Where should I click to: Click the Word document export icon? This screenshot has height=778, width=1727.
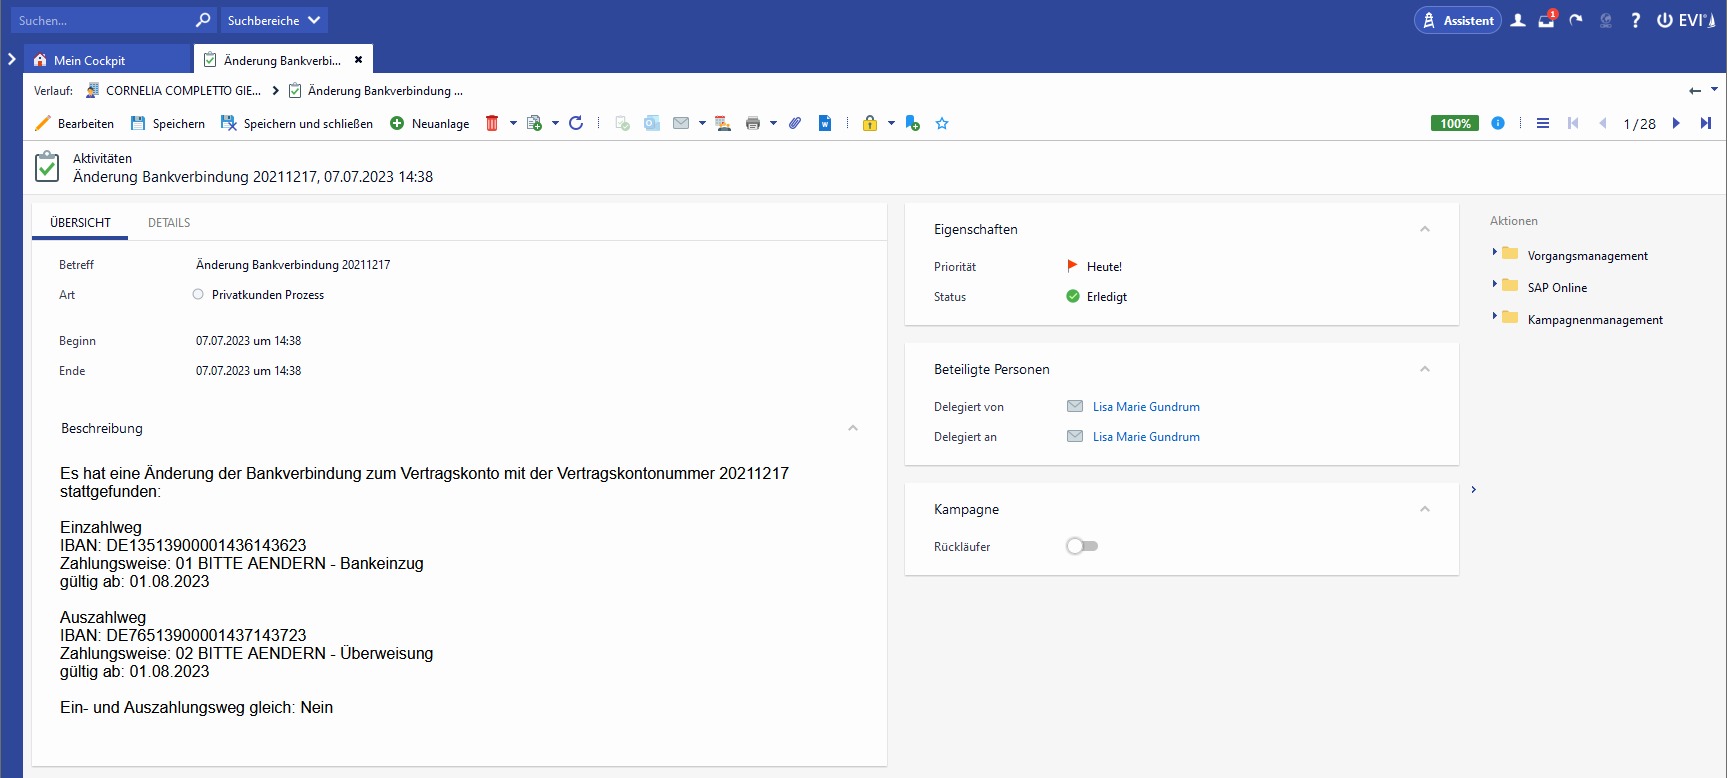825,123
